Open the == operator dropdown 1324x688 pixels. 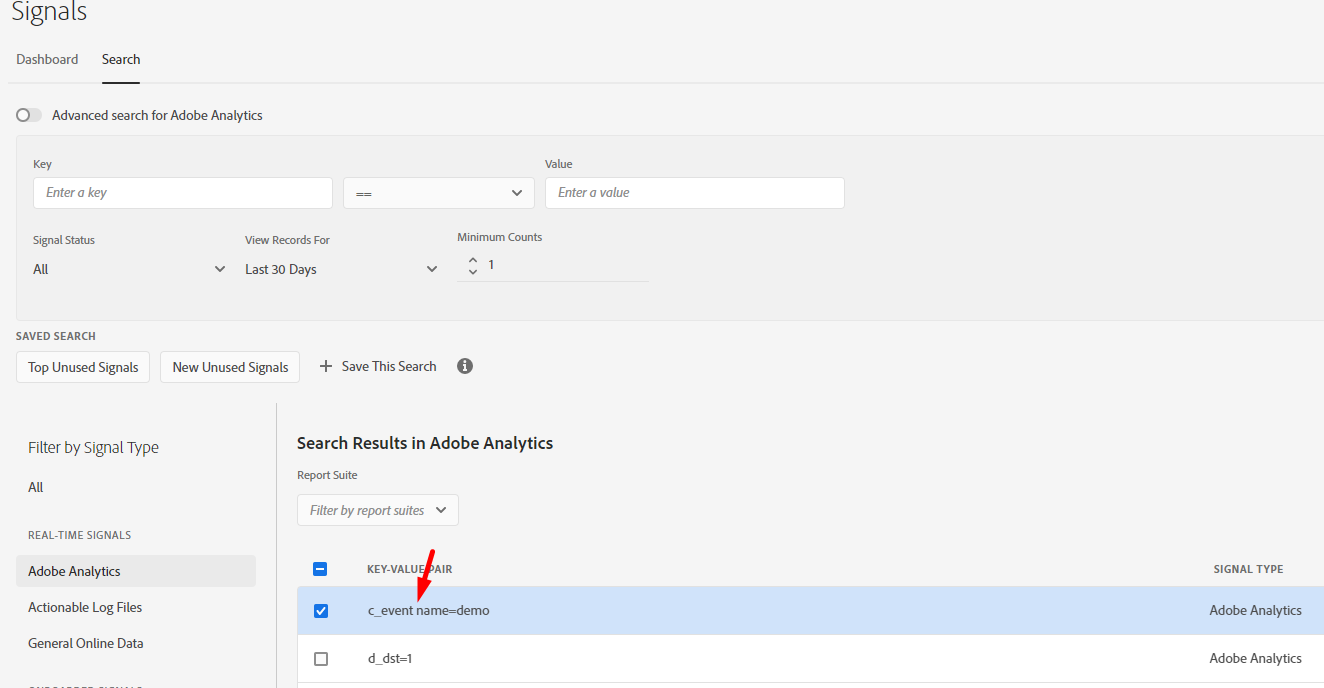439,193
